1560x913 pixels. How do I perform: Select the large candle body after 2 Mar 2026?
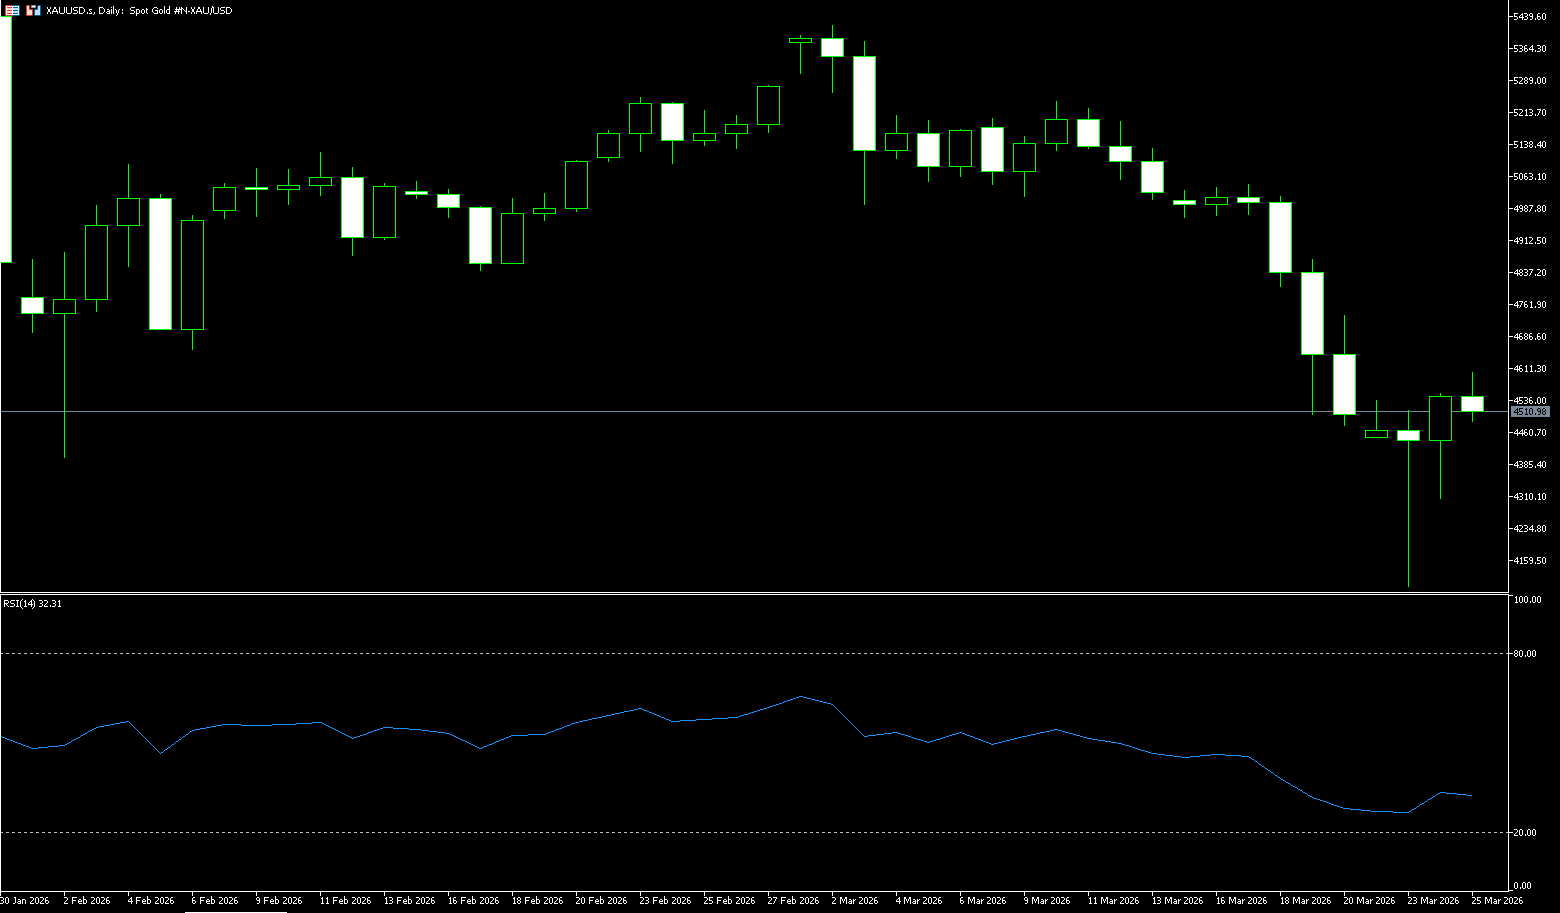point(864,103)
